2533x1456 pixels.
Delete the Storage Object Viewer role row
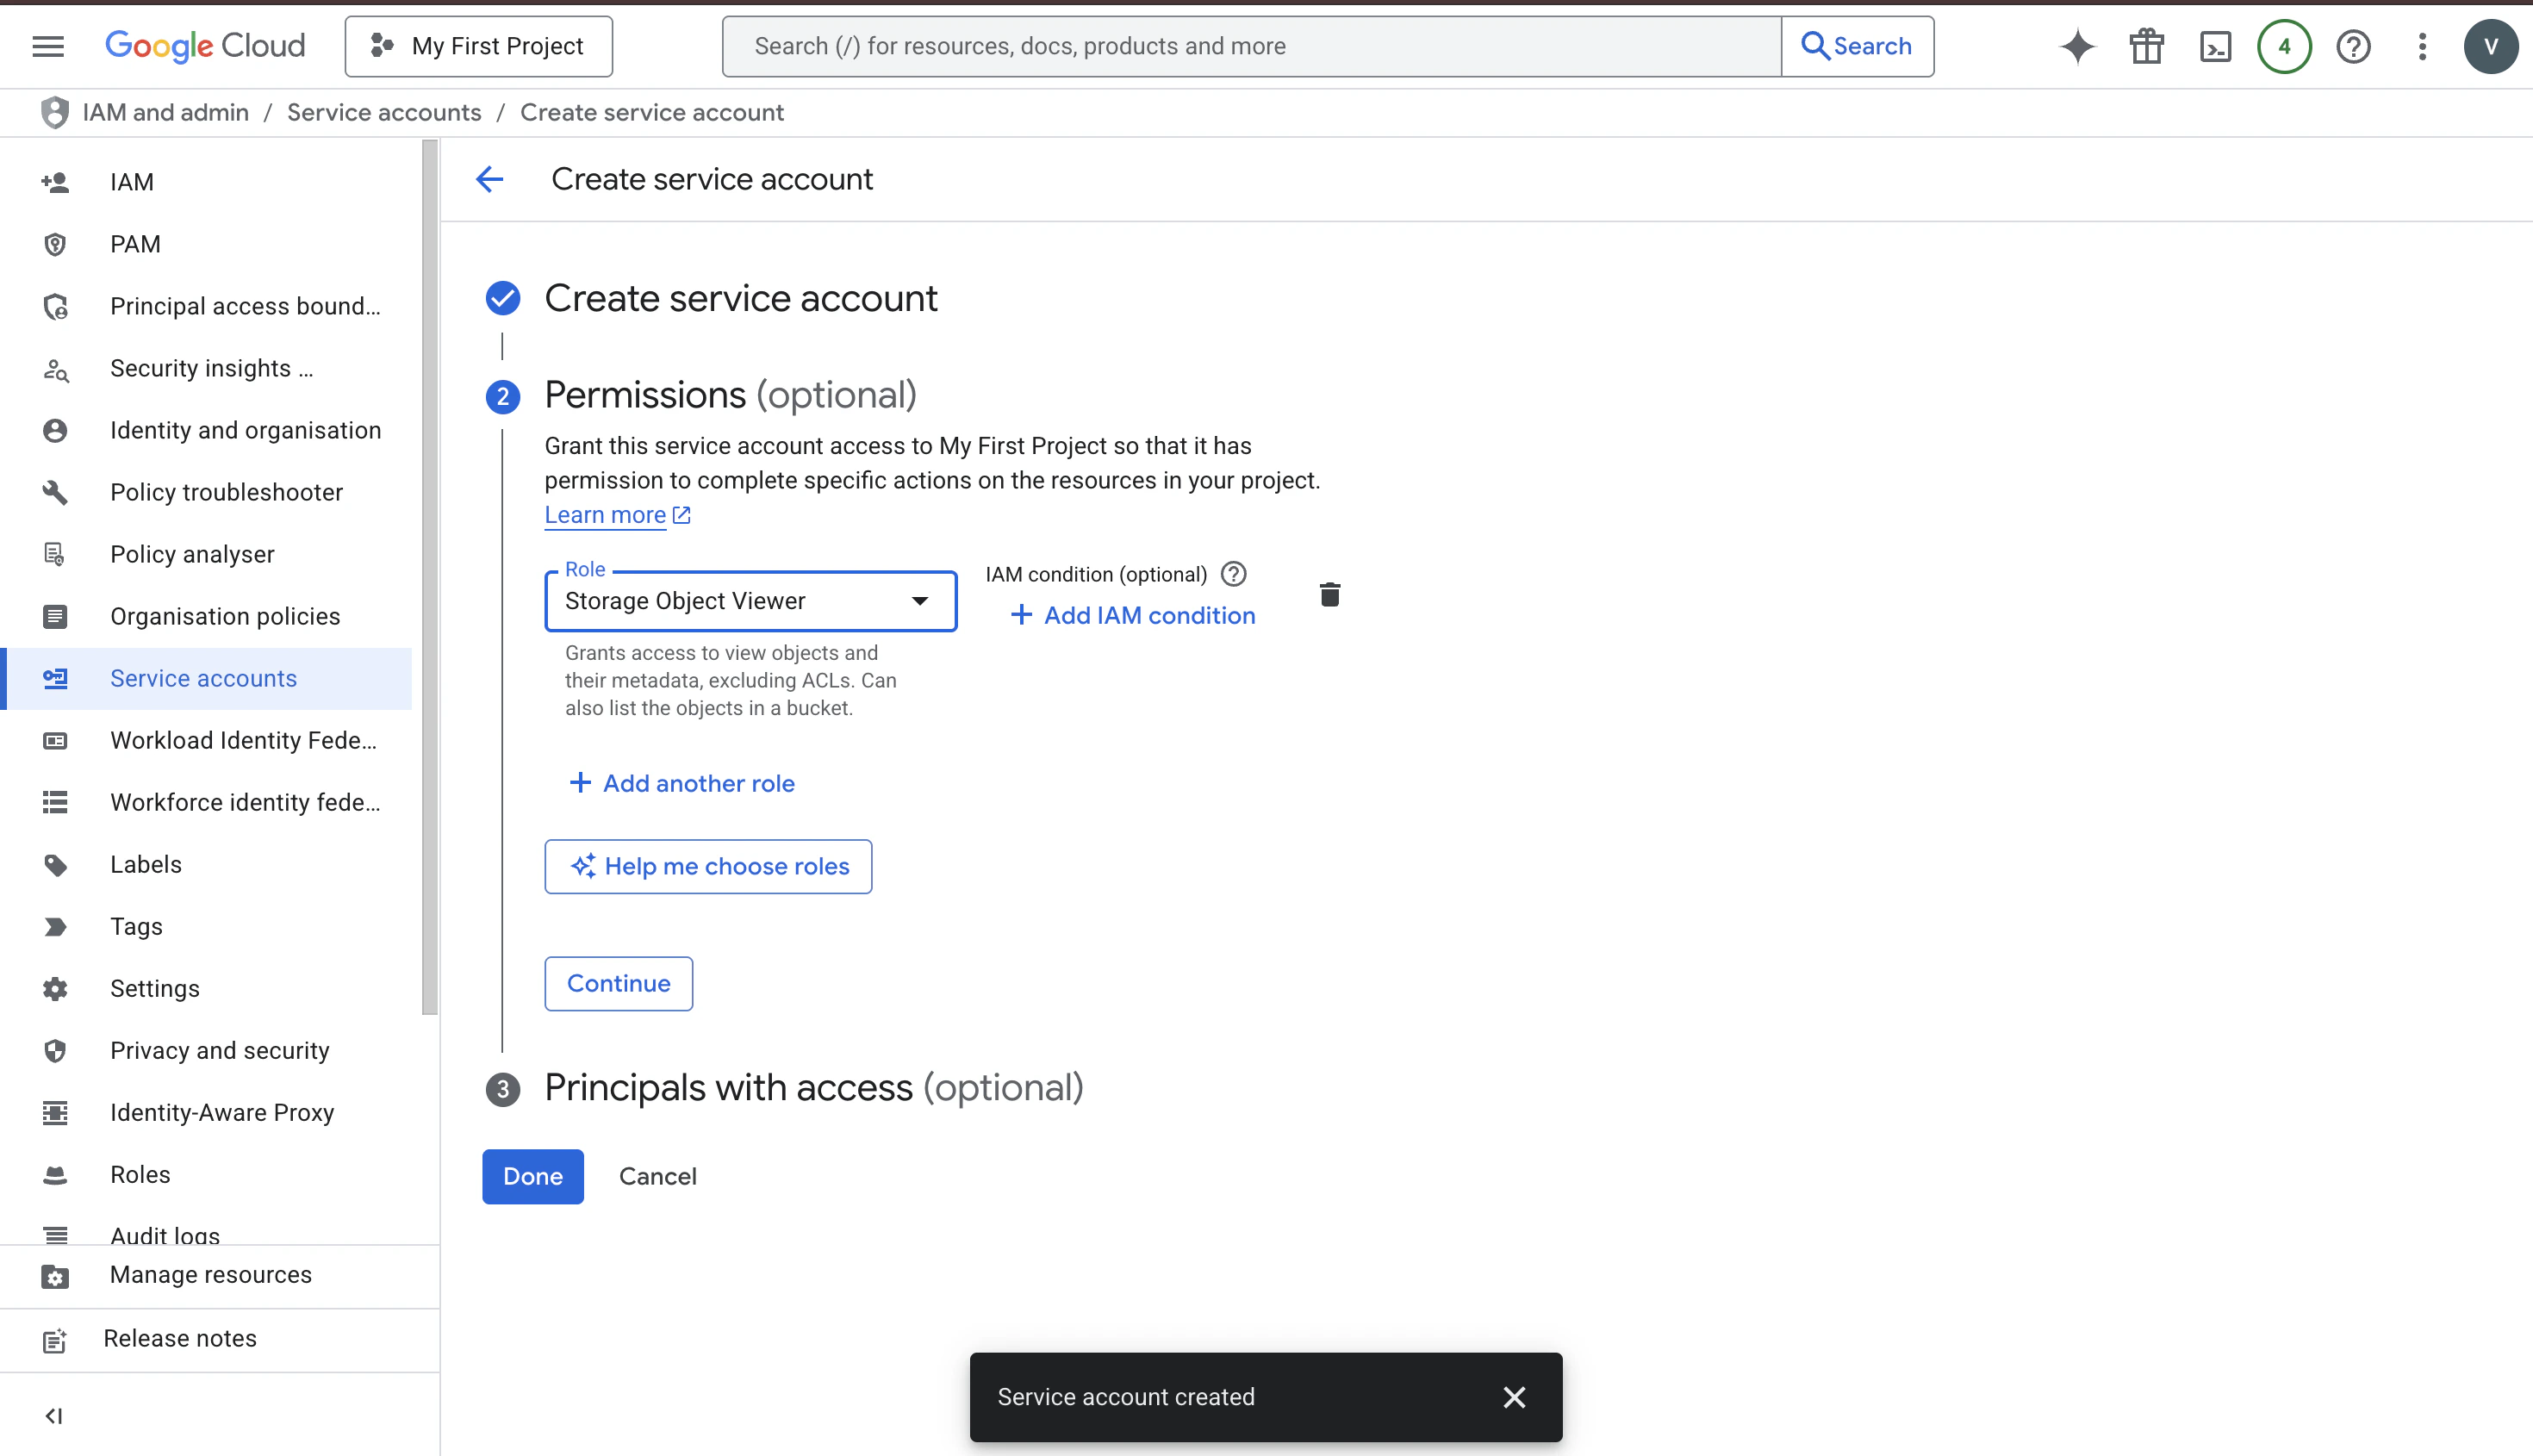[1329, 595]
